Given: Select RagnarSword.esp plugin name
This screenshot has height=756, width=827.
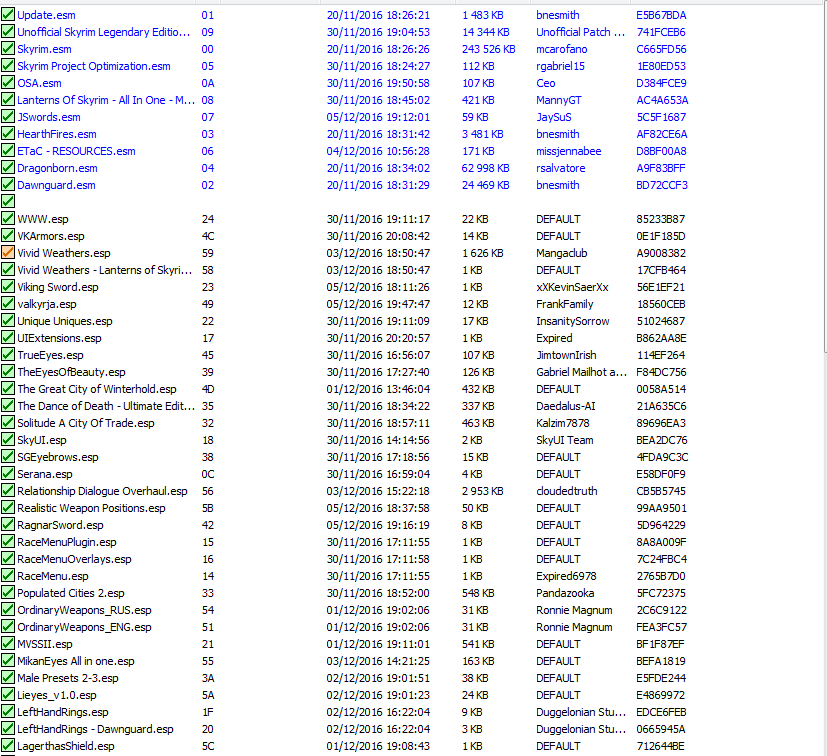Looking at the screenshot, I should click(x=60, y=525).
